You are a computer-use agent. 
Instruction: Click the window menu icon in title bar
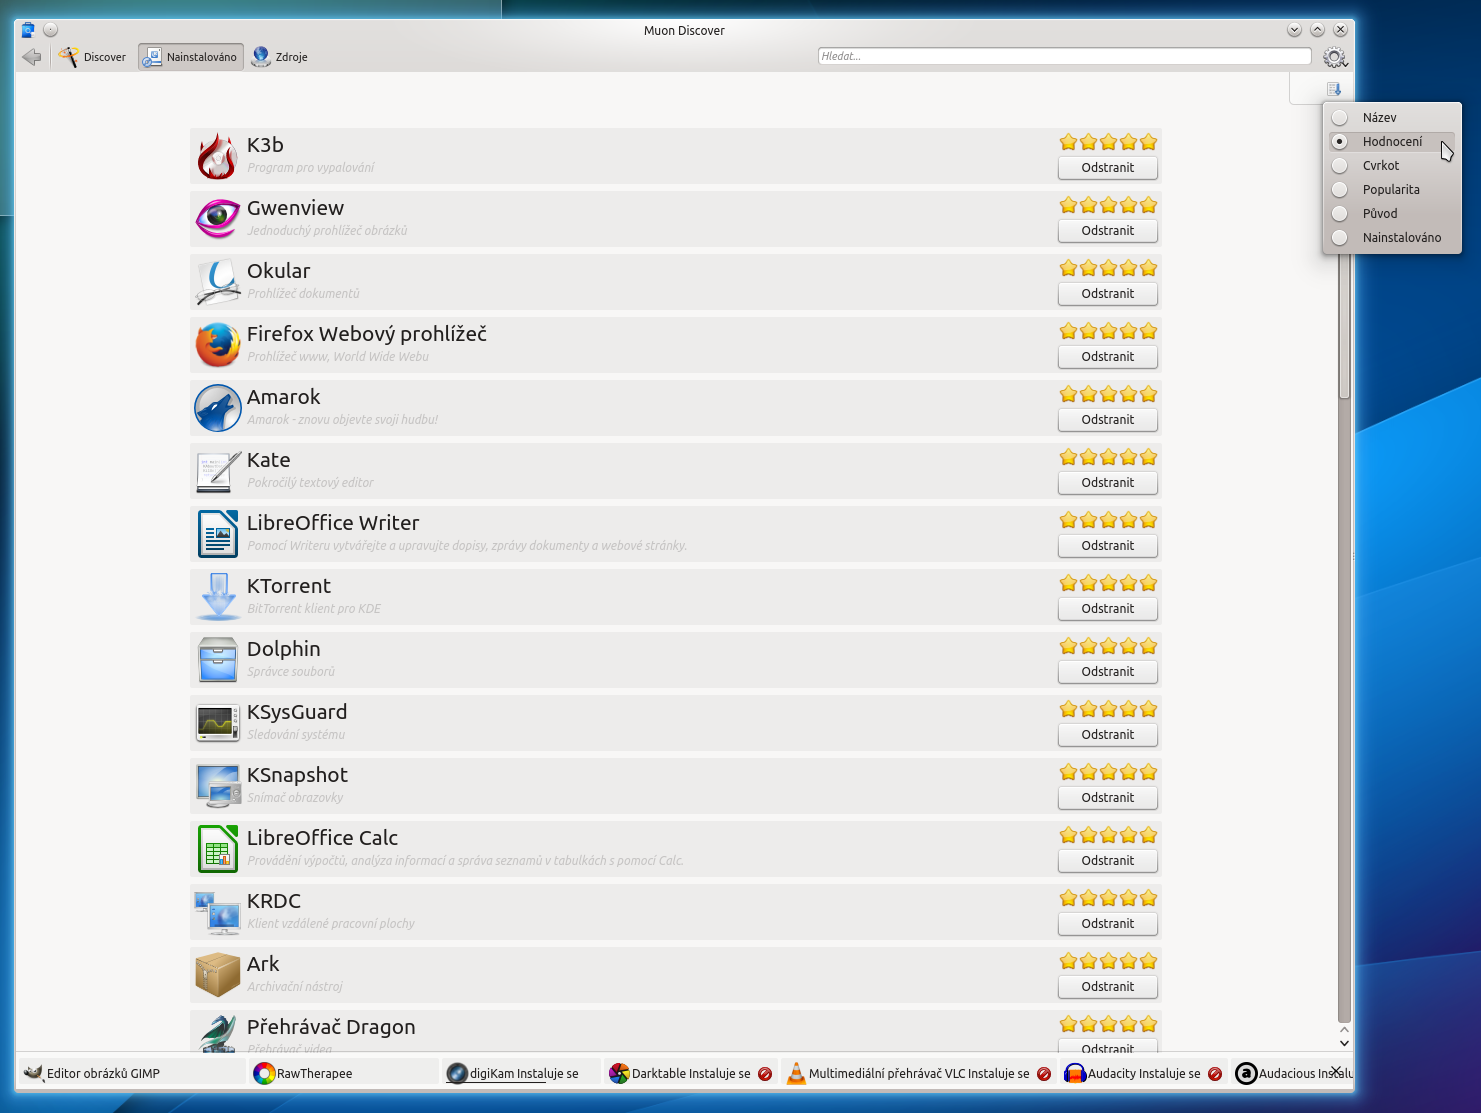pos(28,30)
